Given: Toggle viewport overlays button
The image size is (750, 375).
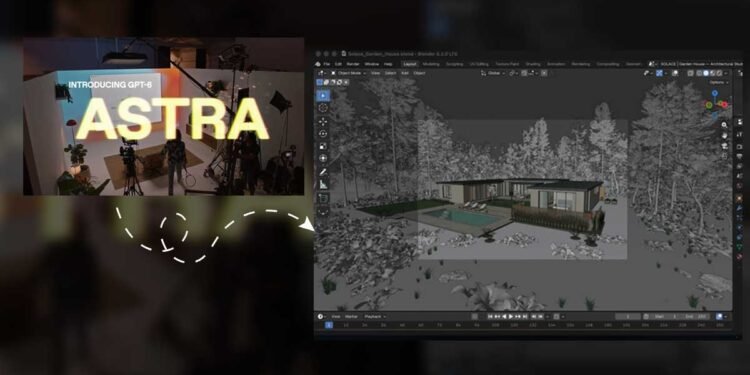Looking at the screenshot, I should pyautogui.click(x=675, y=73).
